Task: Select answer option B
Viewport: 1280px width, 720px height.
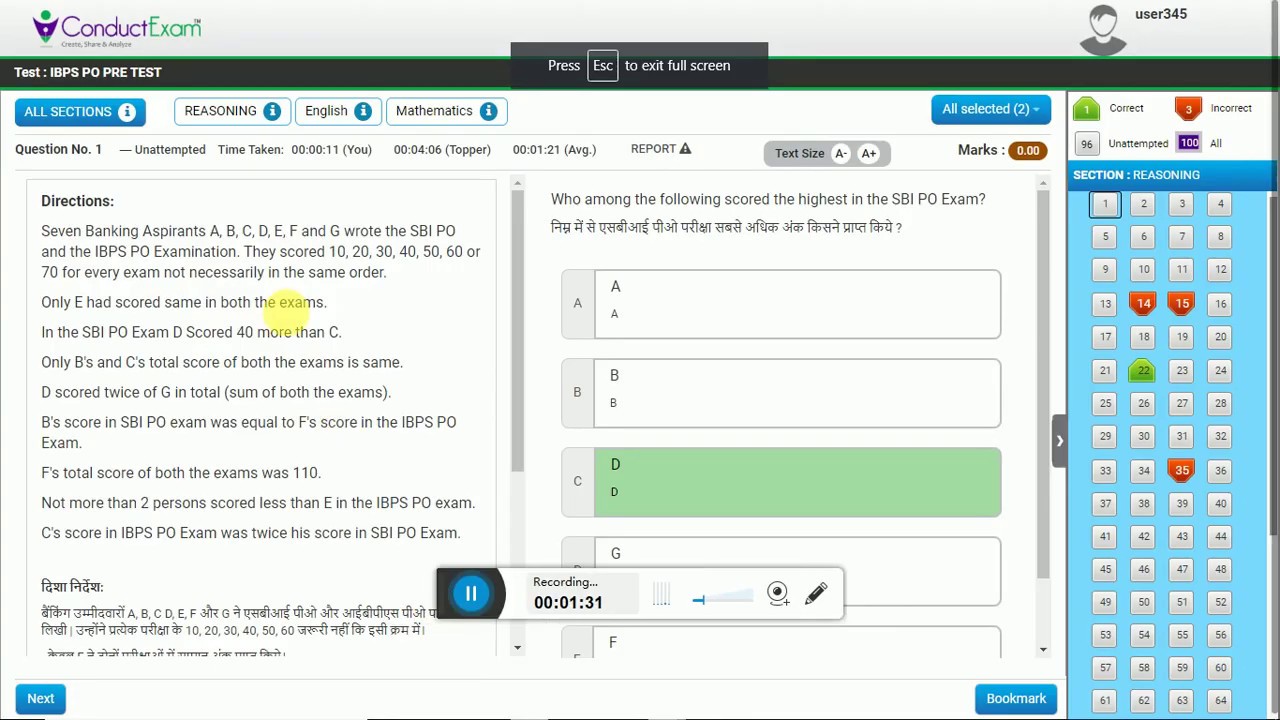Action: point(781,393)
